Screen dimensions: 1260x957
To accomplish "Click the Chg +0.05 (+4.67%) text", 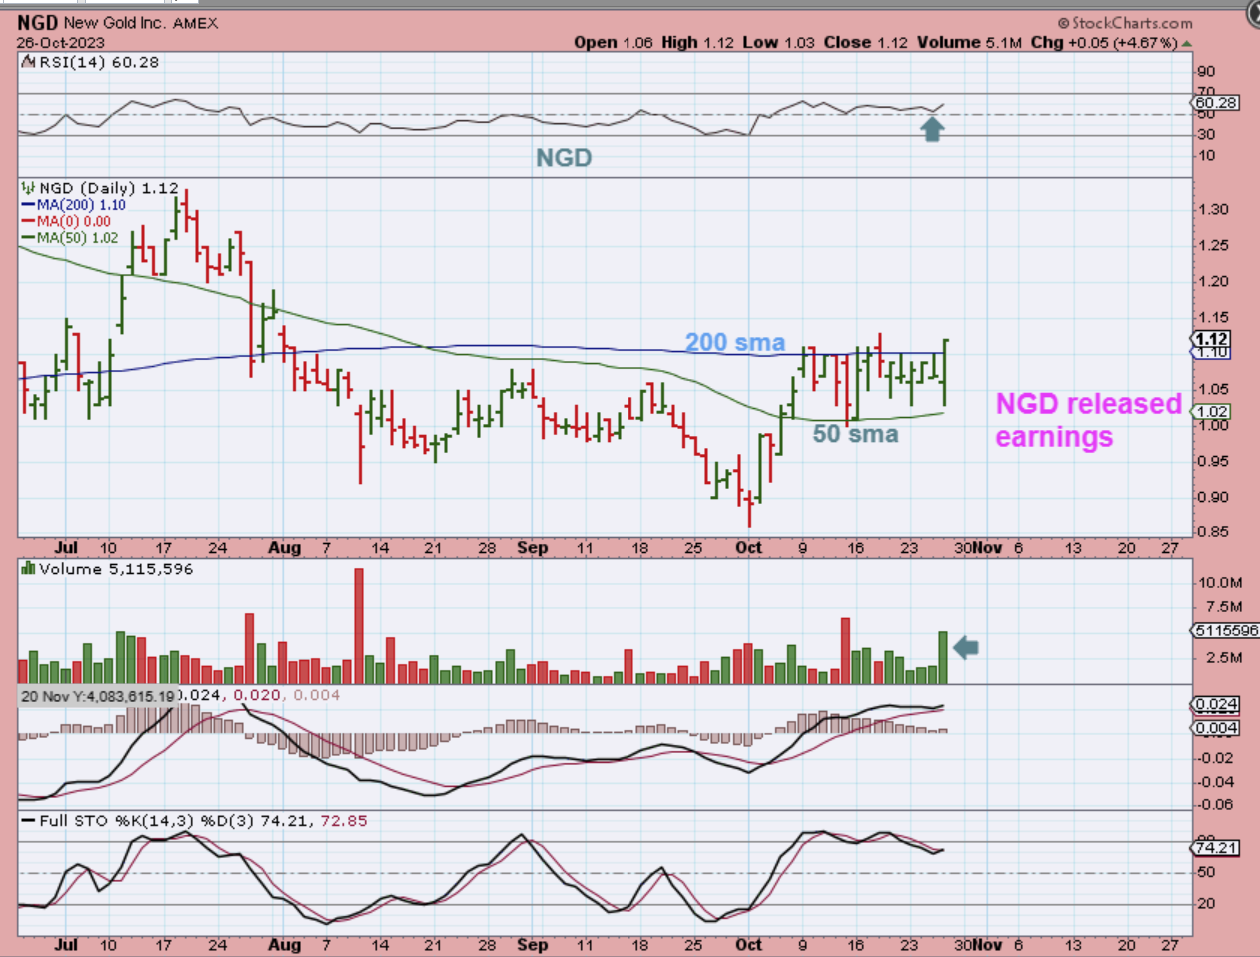I will point(1104,42).
